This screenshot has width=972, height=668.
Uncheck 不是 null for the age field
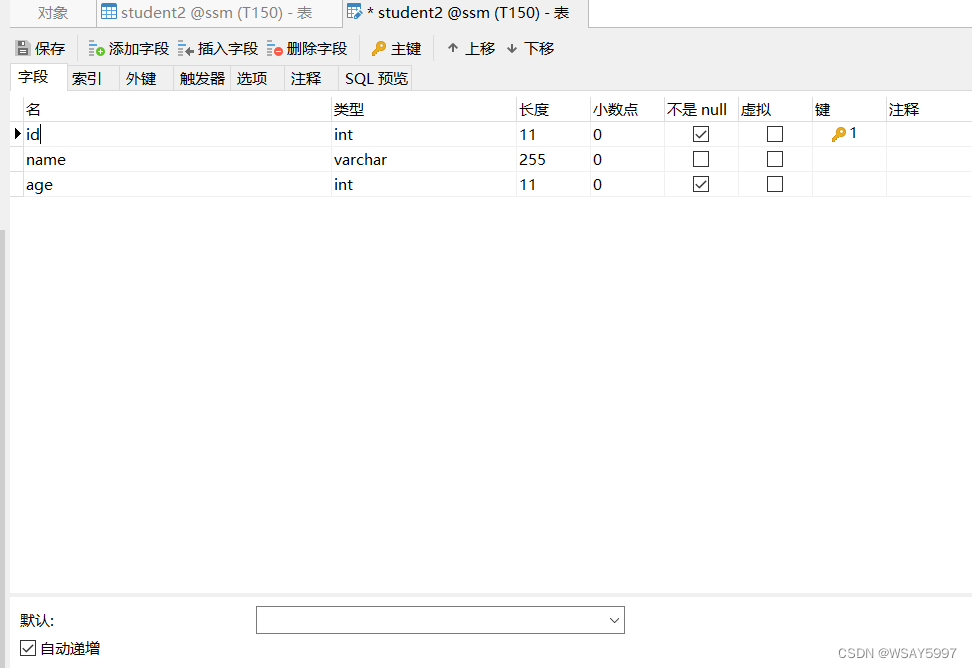click(700, 184)
